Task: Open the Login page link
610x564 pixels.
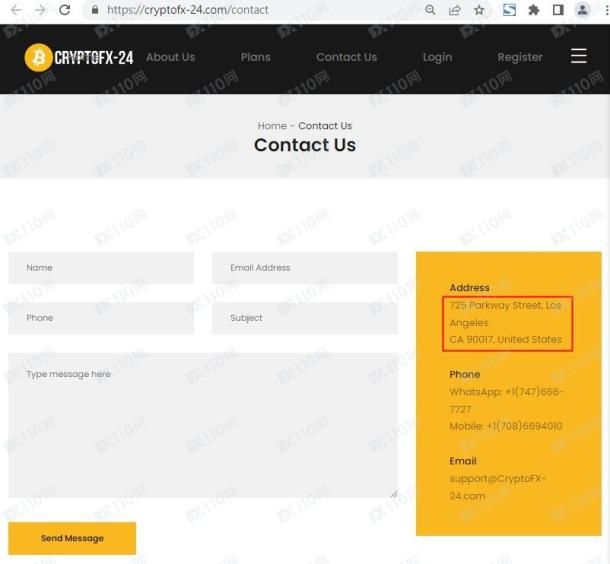Action: click(x=437, y=58)
